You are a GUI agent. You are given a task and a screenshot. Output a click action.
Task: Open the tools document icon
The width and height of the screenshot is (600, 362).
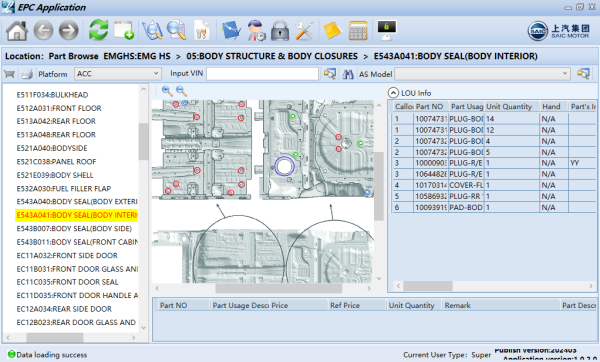point(202,30)
